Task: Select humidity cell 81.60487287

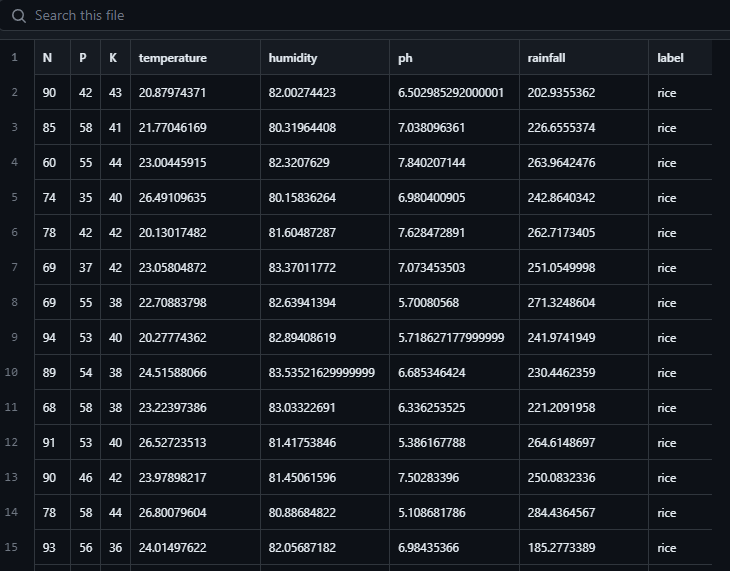Action: 325,232
